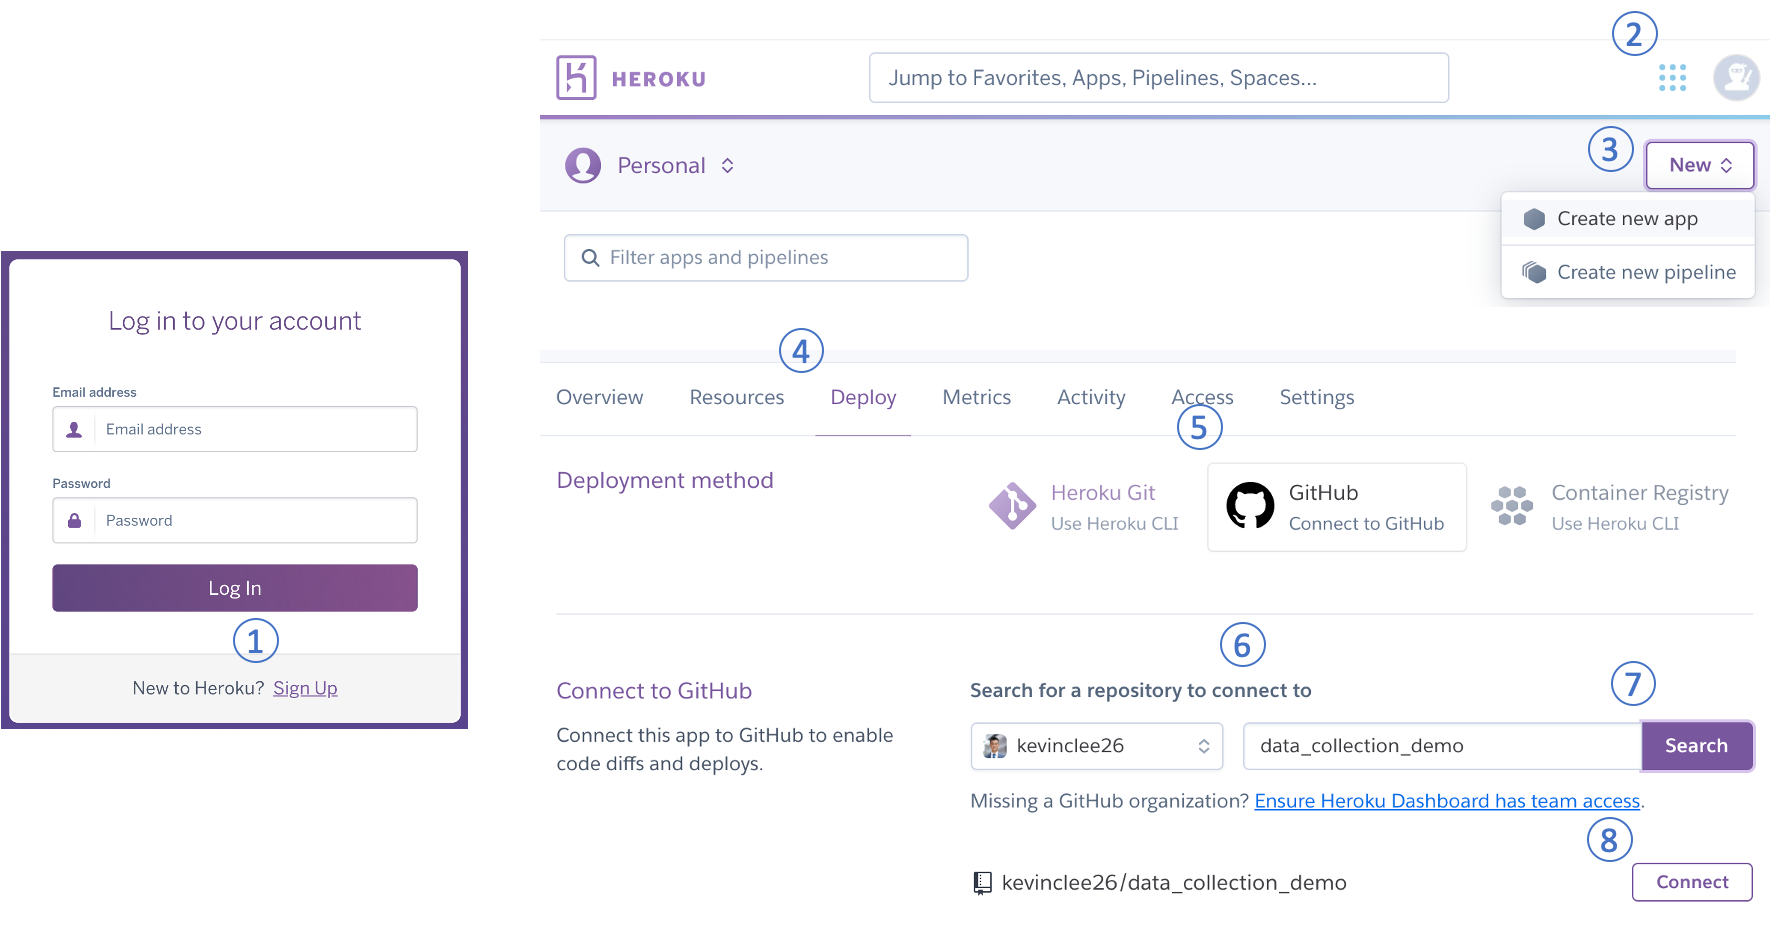Click the kevinclee26/data_collection_demo result text
This screenshot has height=926, width=1770.
tap(1174, 883)
